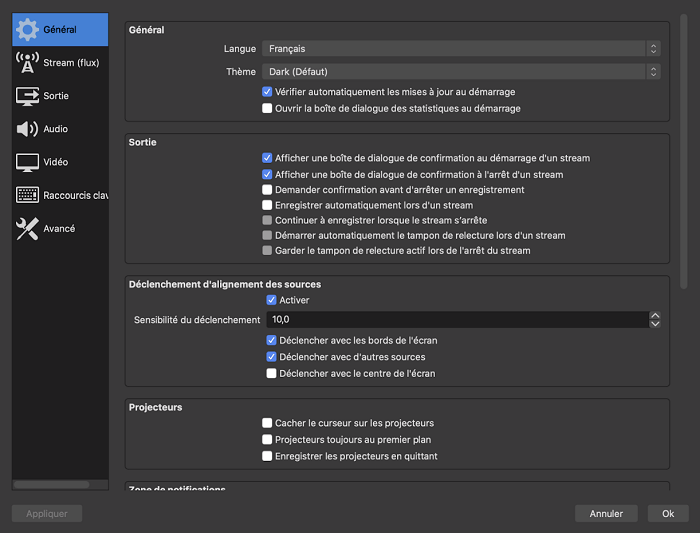This screenshot has width=700, height=533.
Task: Click the Projecteurs section heading
Action: [155, 407]
